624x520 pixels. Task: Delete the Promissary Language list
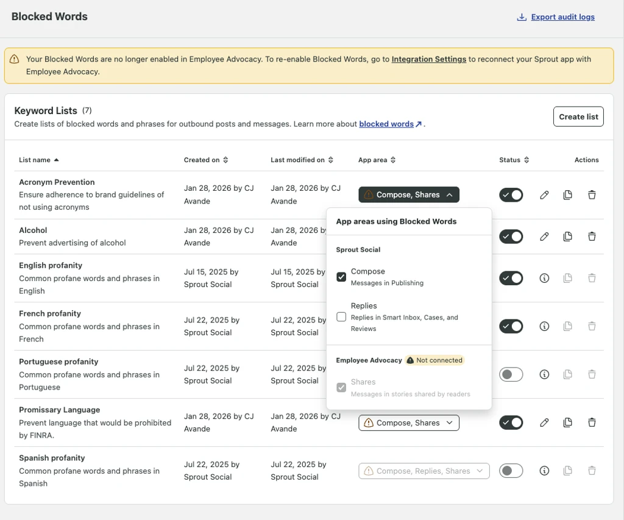(592, 423)
